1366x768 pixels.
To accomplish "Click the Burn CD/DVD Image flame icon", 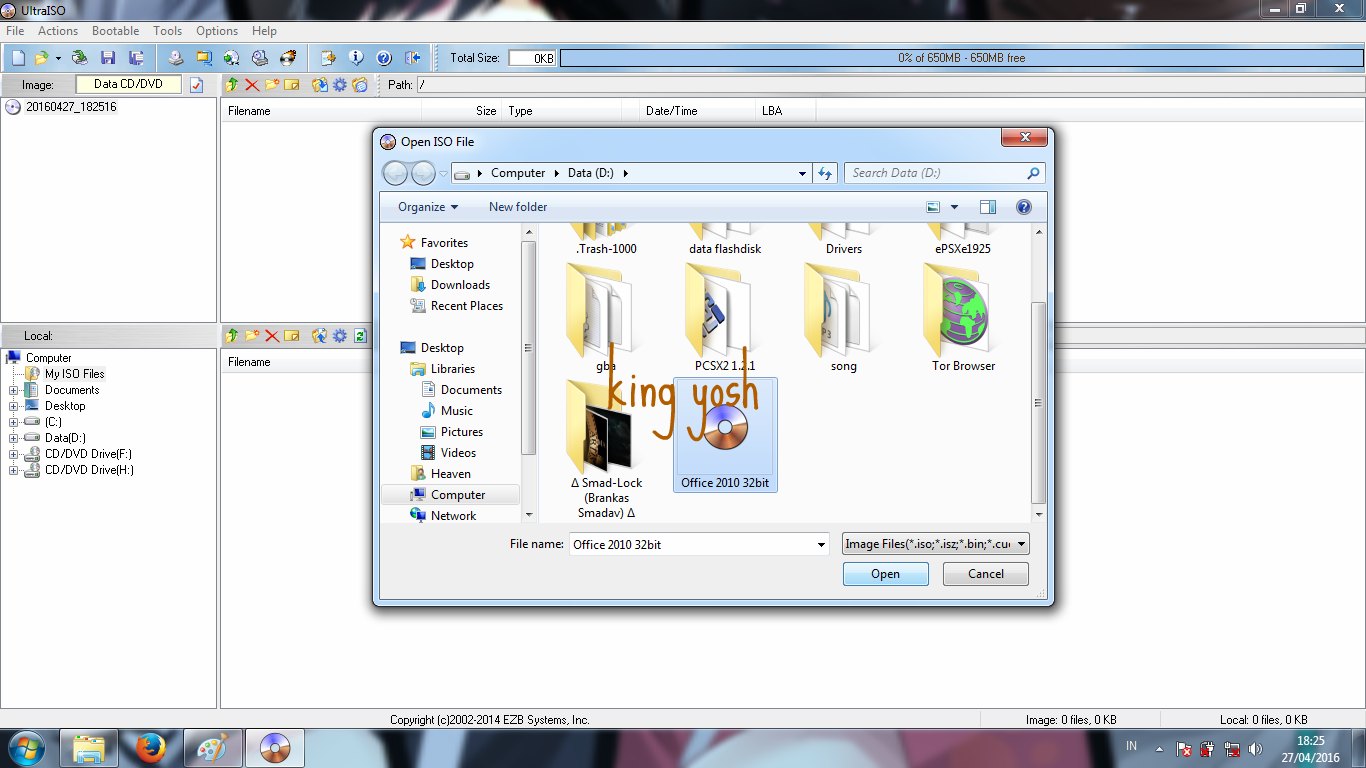I will pos(289,58).
